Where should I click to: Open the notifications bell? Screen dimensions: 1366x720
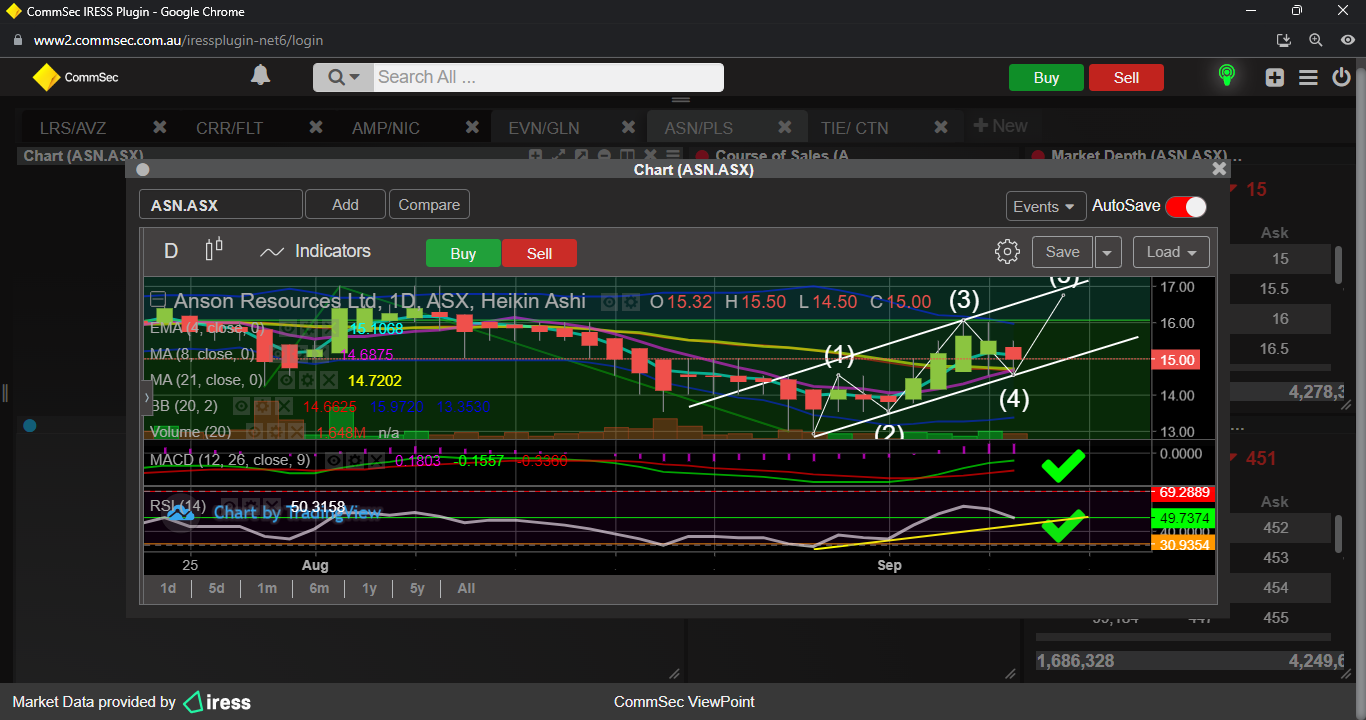(260, 76)
